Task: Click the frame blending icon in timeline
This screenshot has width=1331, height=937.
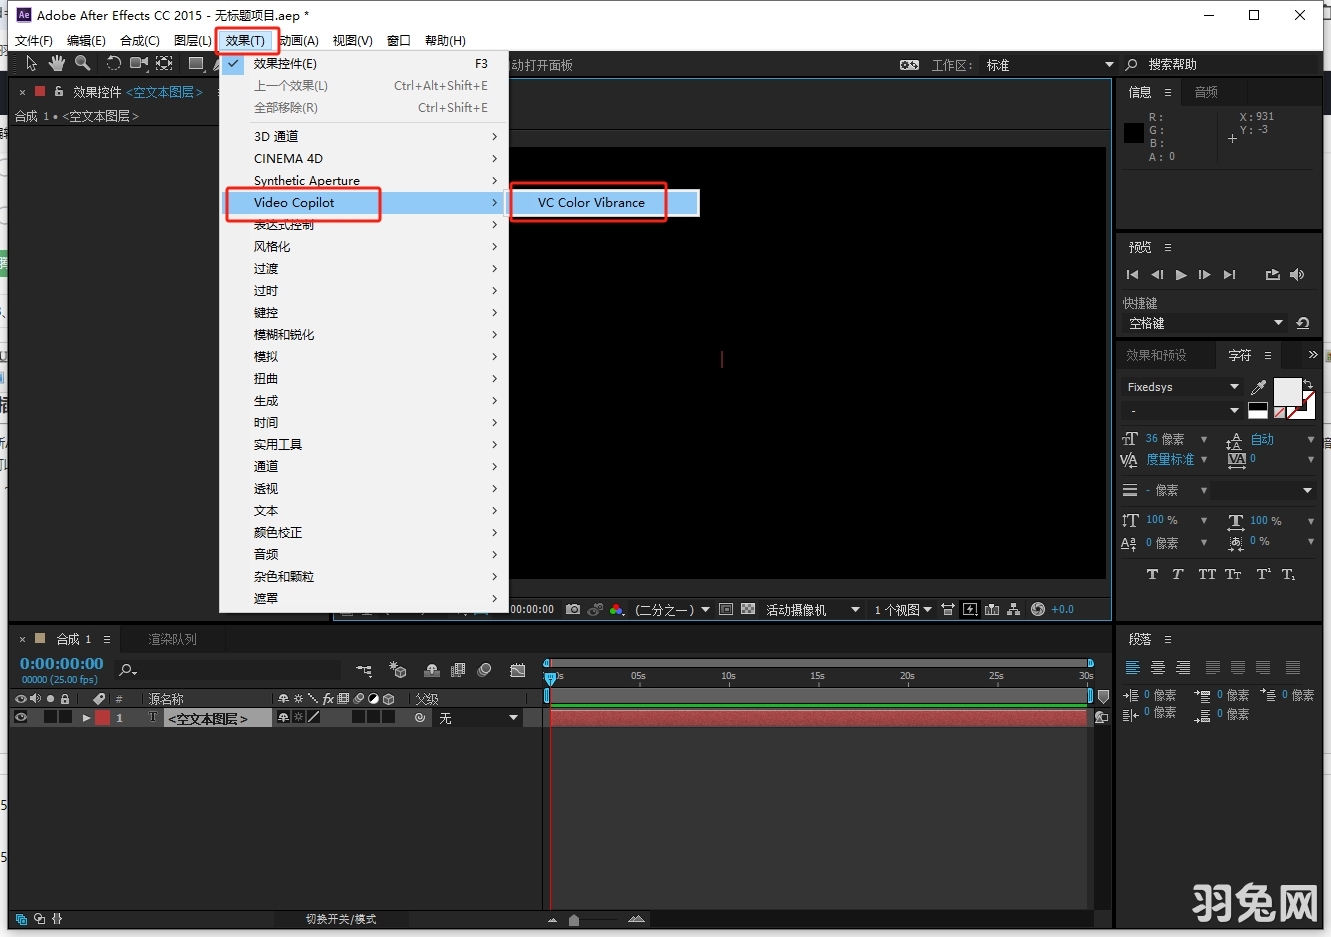Action: (x=459, y=670)
